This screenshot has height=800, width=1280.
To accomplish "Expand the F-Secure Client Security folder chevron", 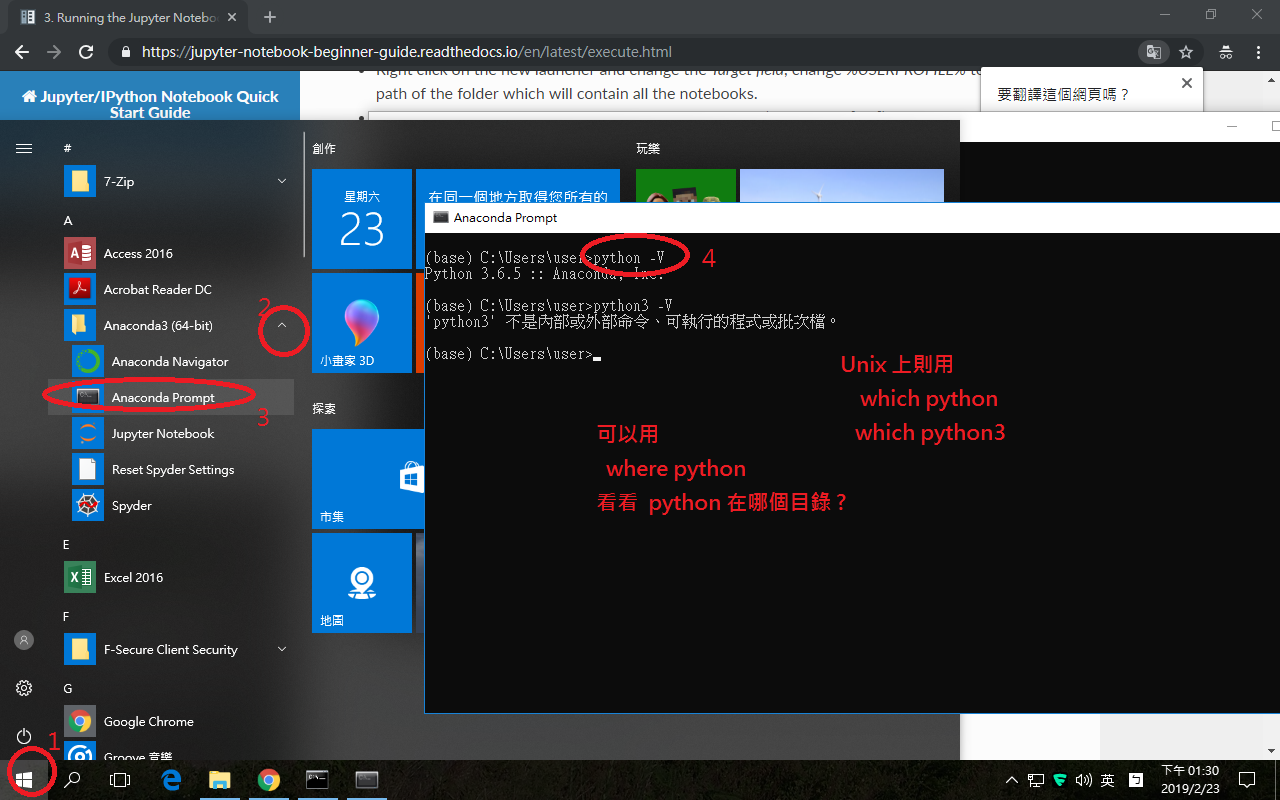I will pyautogui.click(x=282, y=649).
